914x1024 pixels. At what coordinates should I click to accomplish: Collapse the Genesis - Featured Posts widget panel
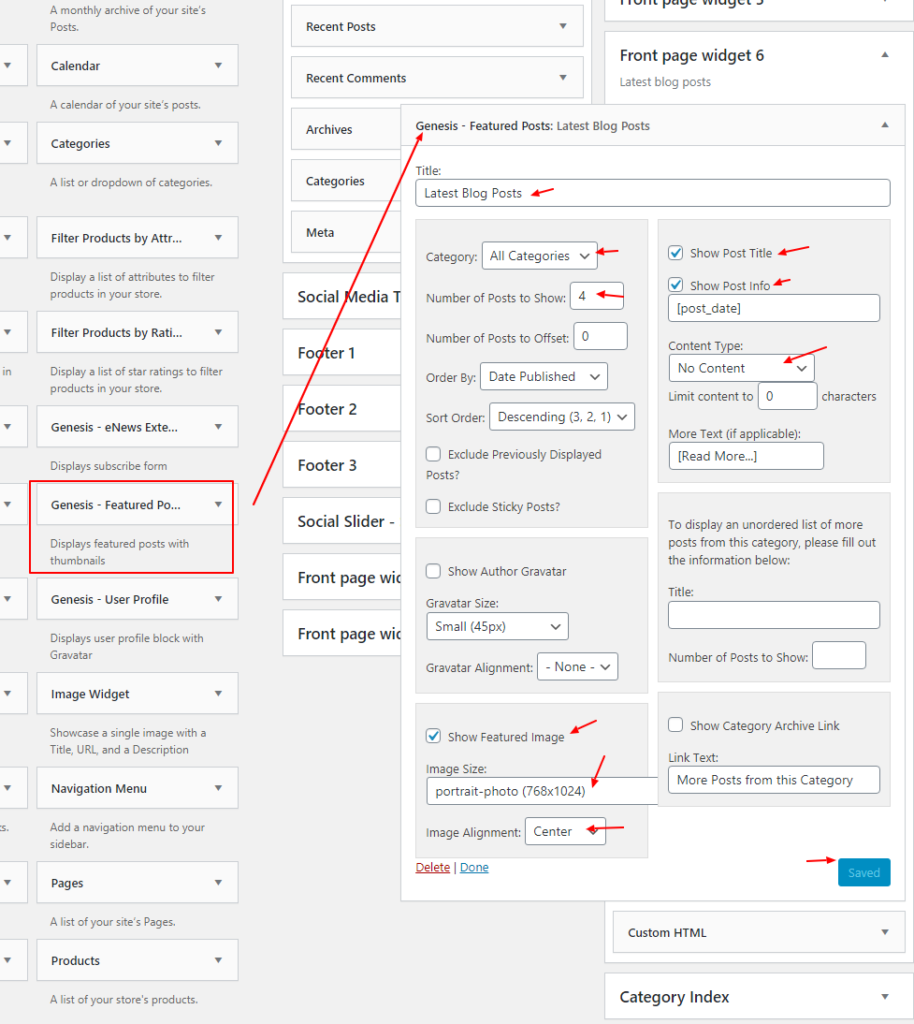click(885, 125)
